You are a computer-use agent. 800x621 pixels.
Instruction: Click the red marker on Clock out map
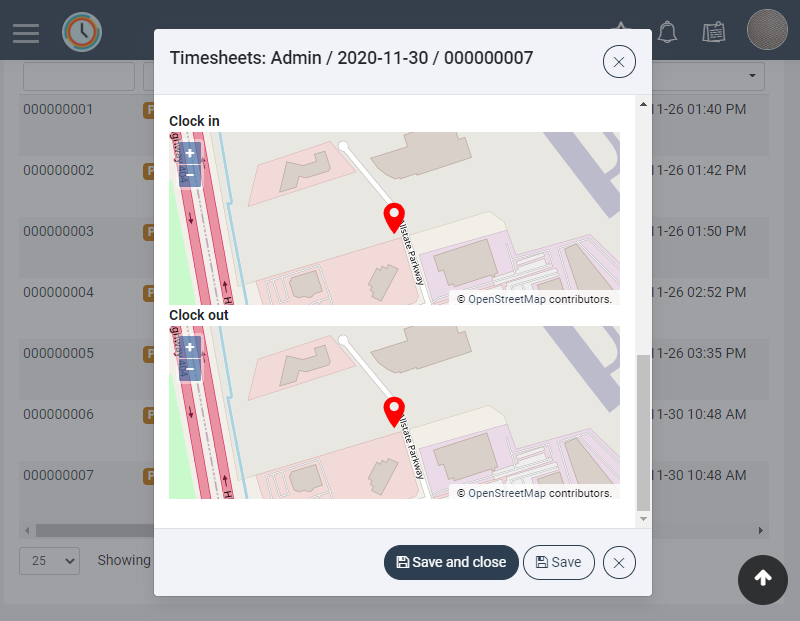(395, 411)
